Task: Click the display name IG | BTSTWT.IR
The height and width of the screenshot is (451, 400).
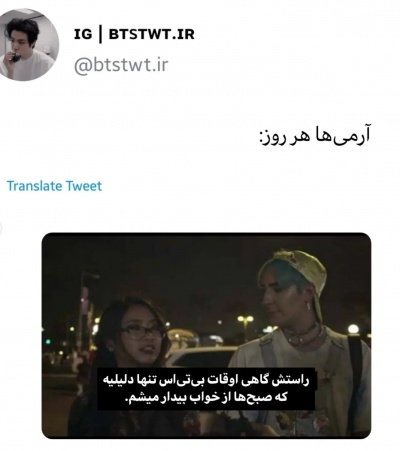Action: point(134,34)
